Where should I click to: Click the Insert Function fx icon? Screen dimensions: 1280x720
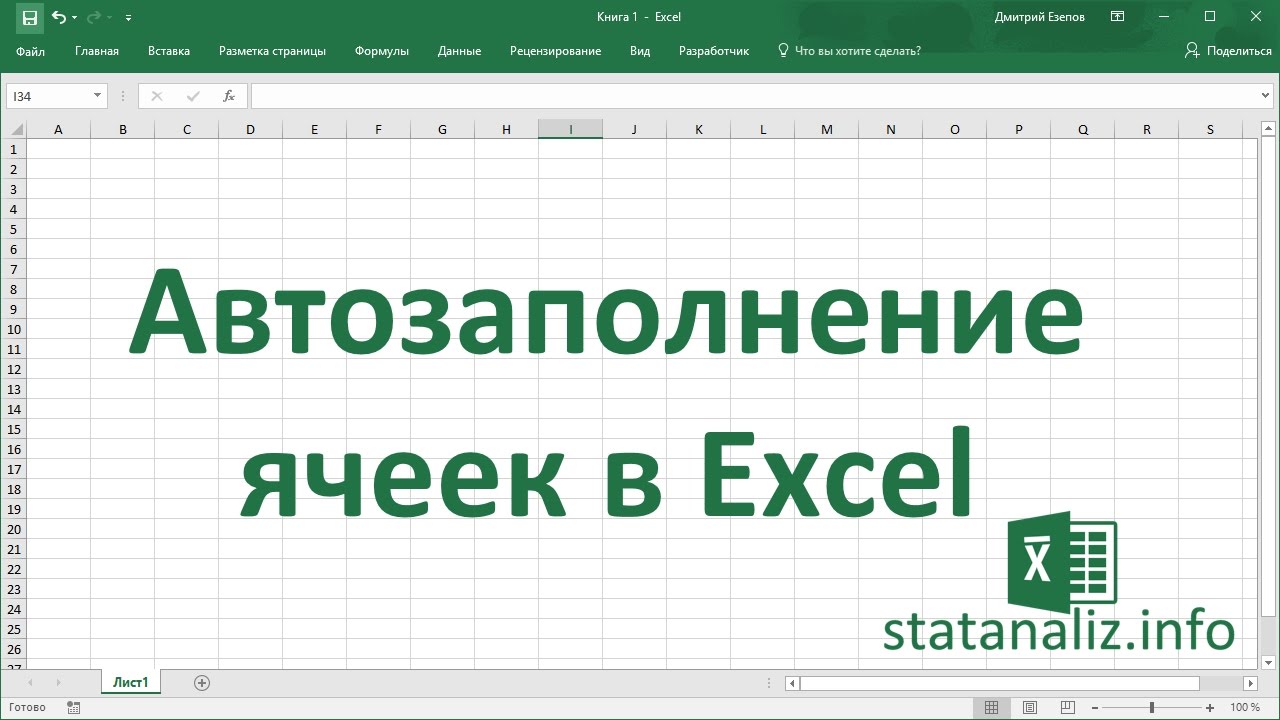tap(229, 96)
